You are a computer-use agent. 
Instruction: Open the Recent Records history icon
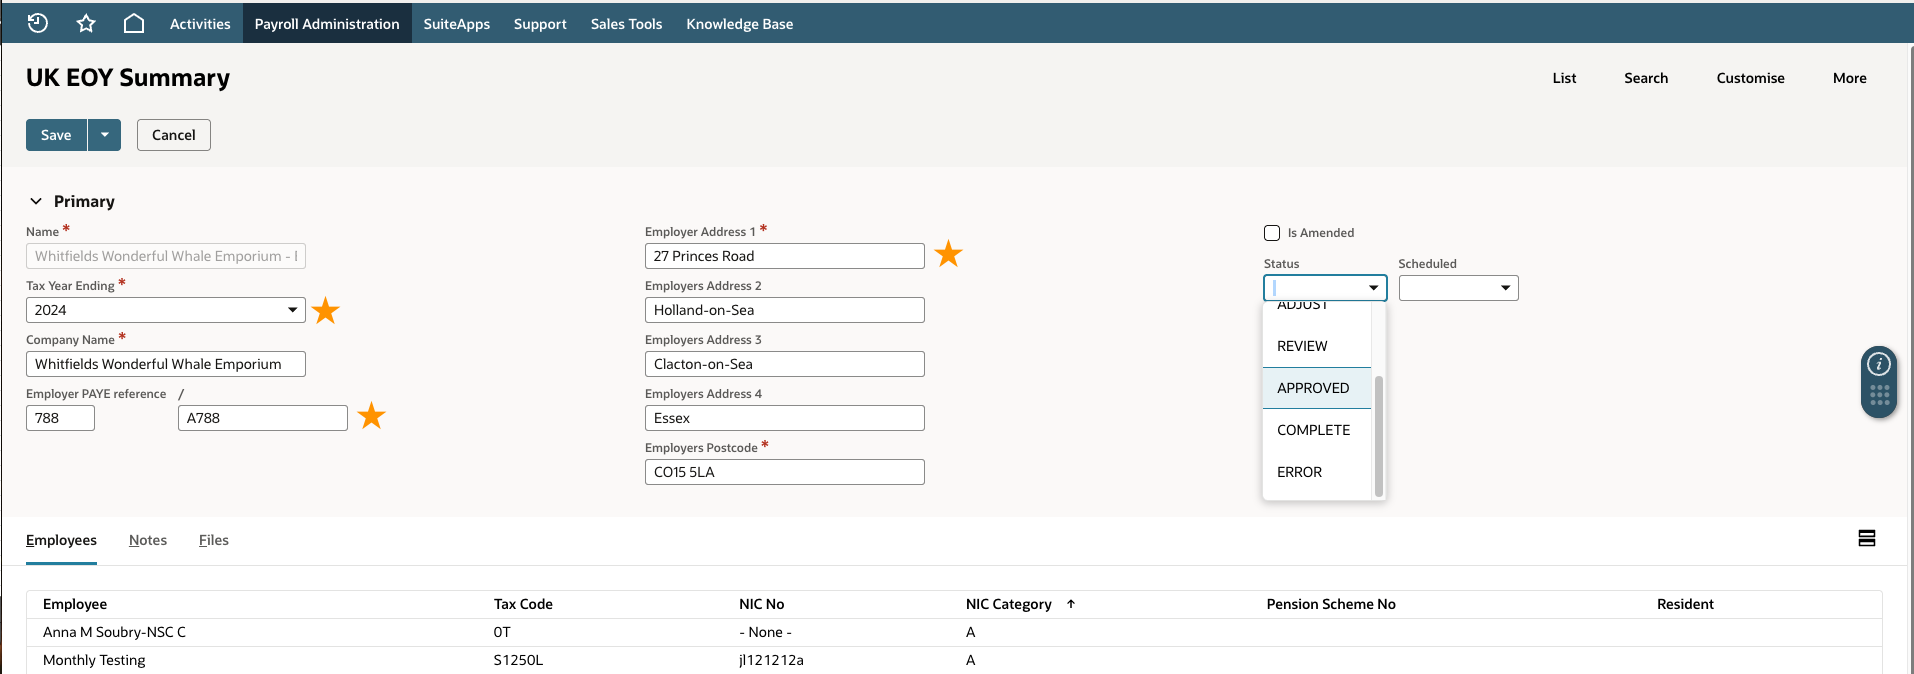37,23
